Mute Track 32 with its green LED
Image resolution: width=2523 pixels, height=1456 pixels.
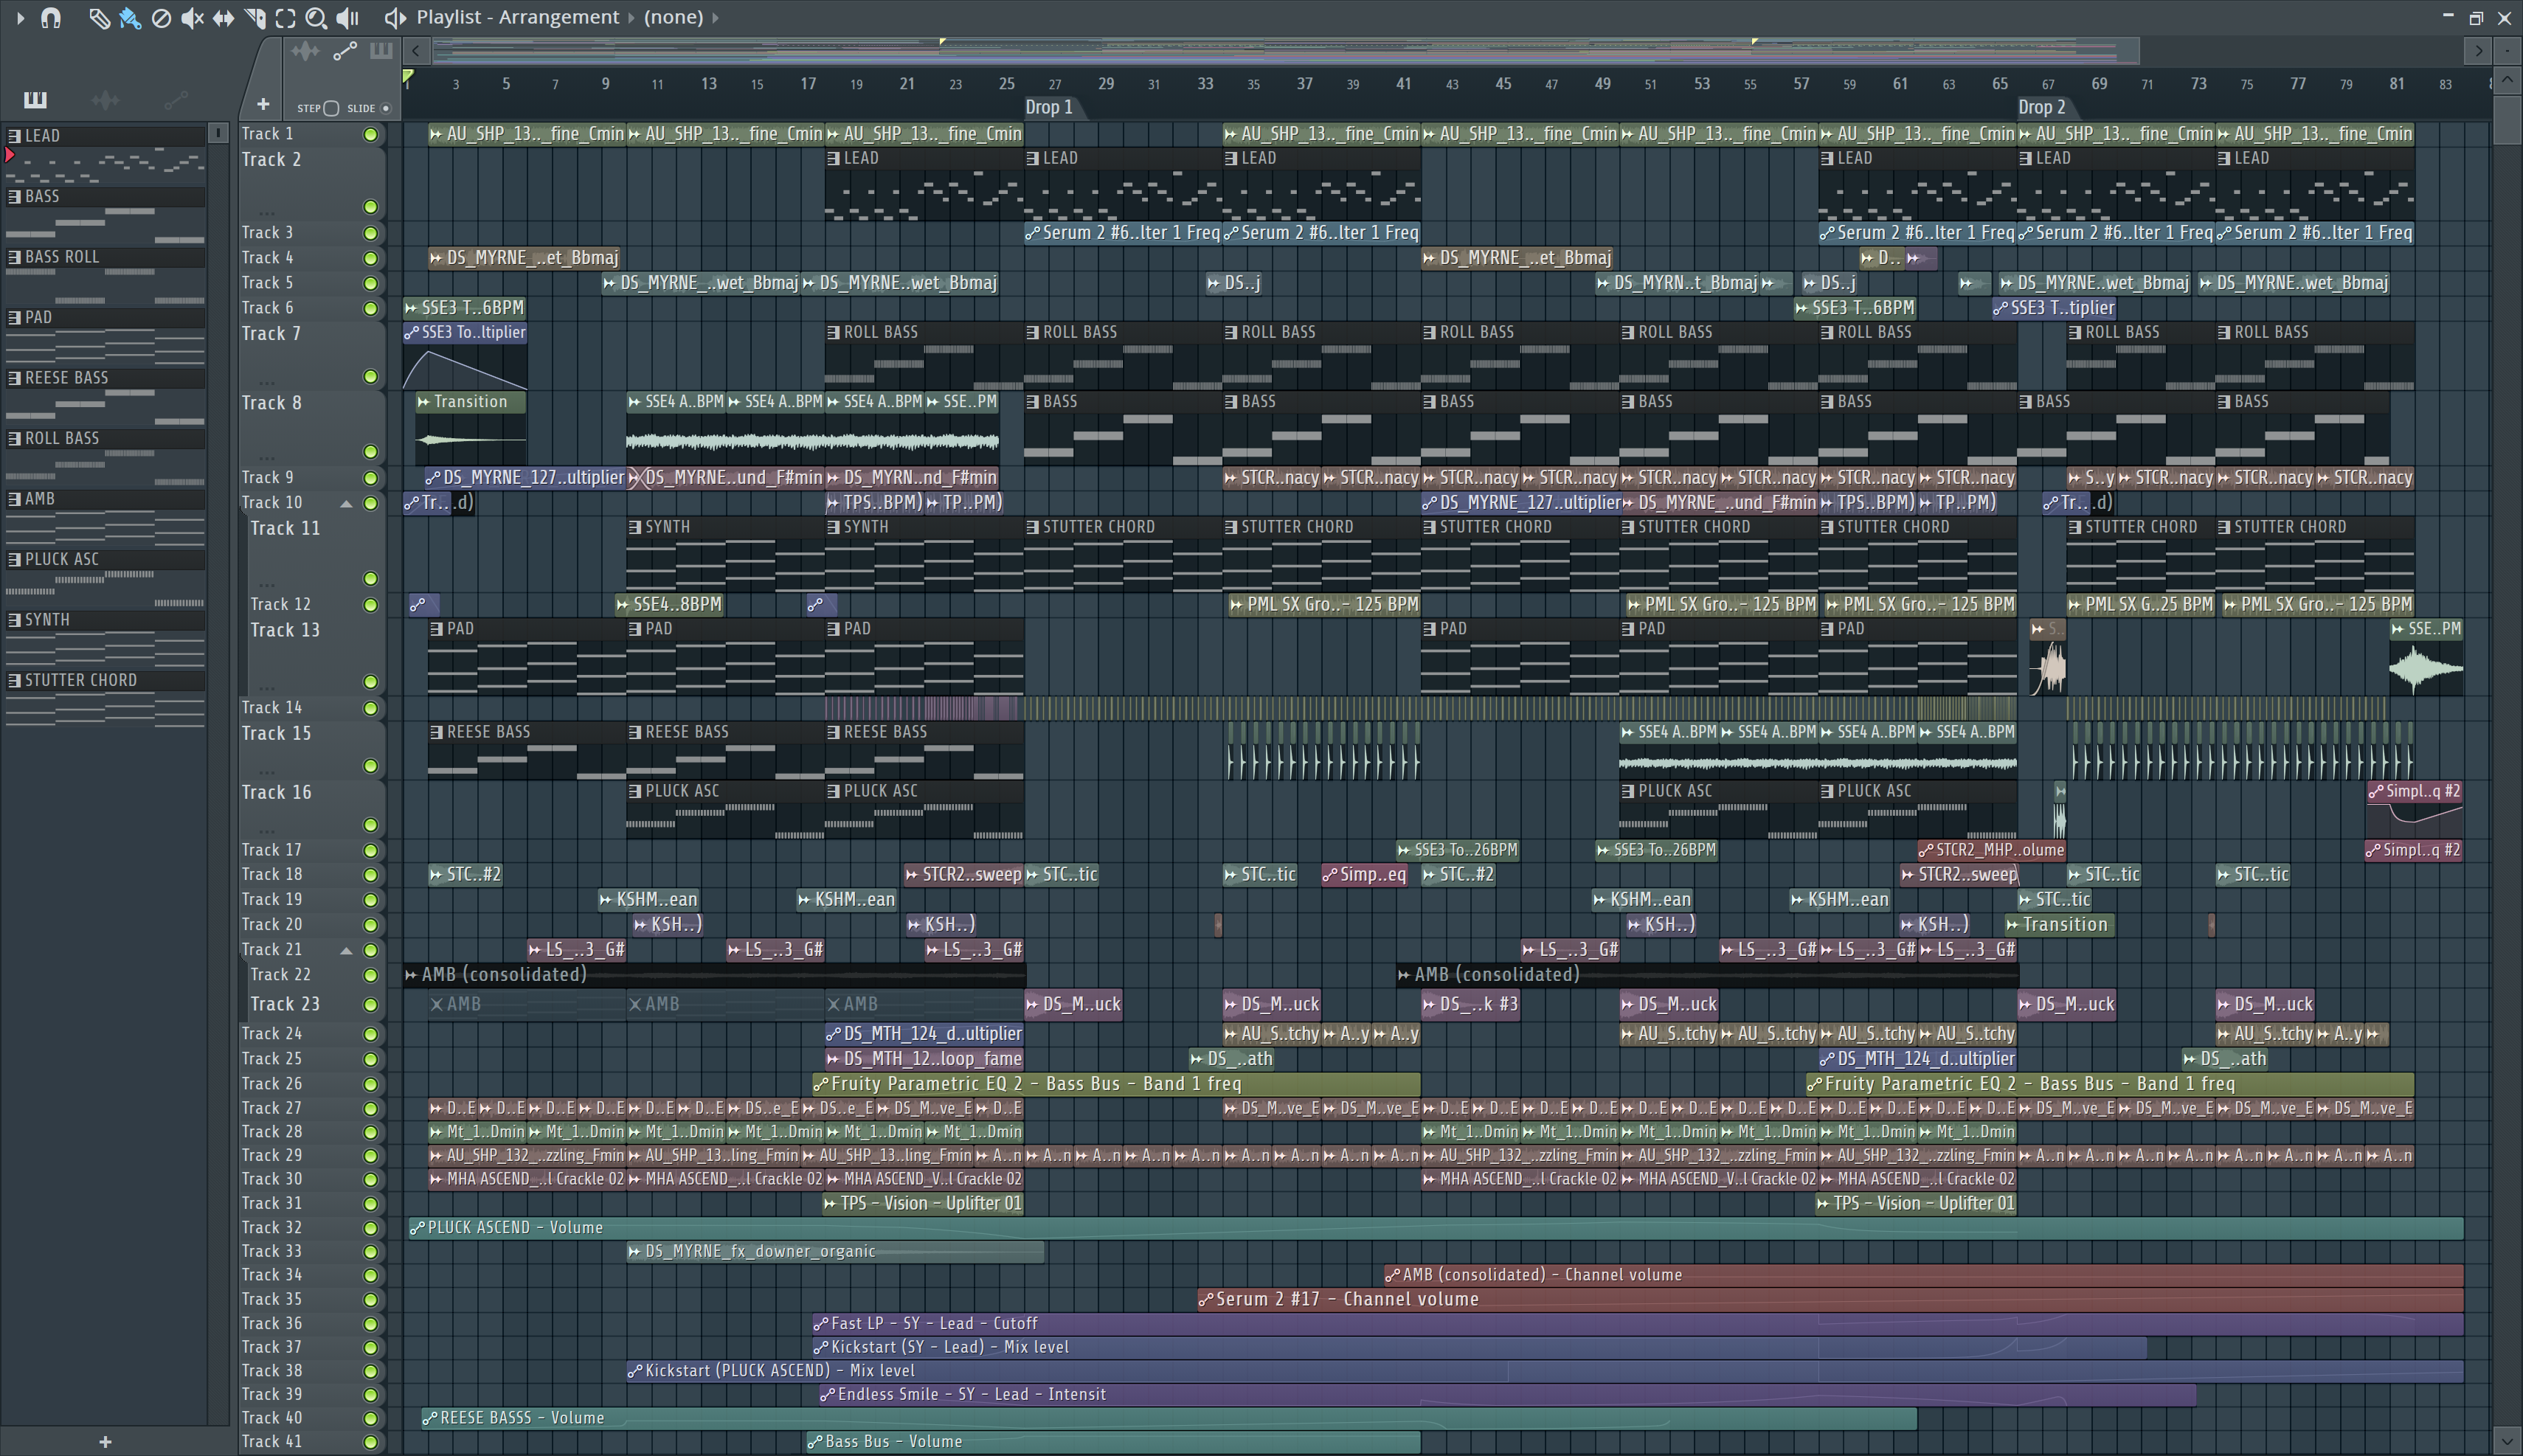coord(370,1228)
